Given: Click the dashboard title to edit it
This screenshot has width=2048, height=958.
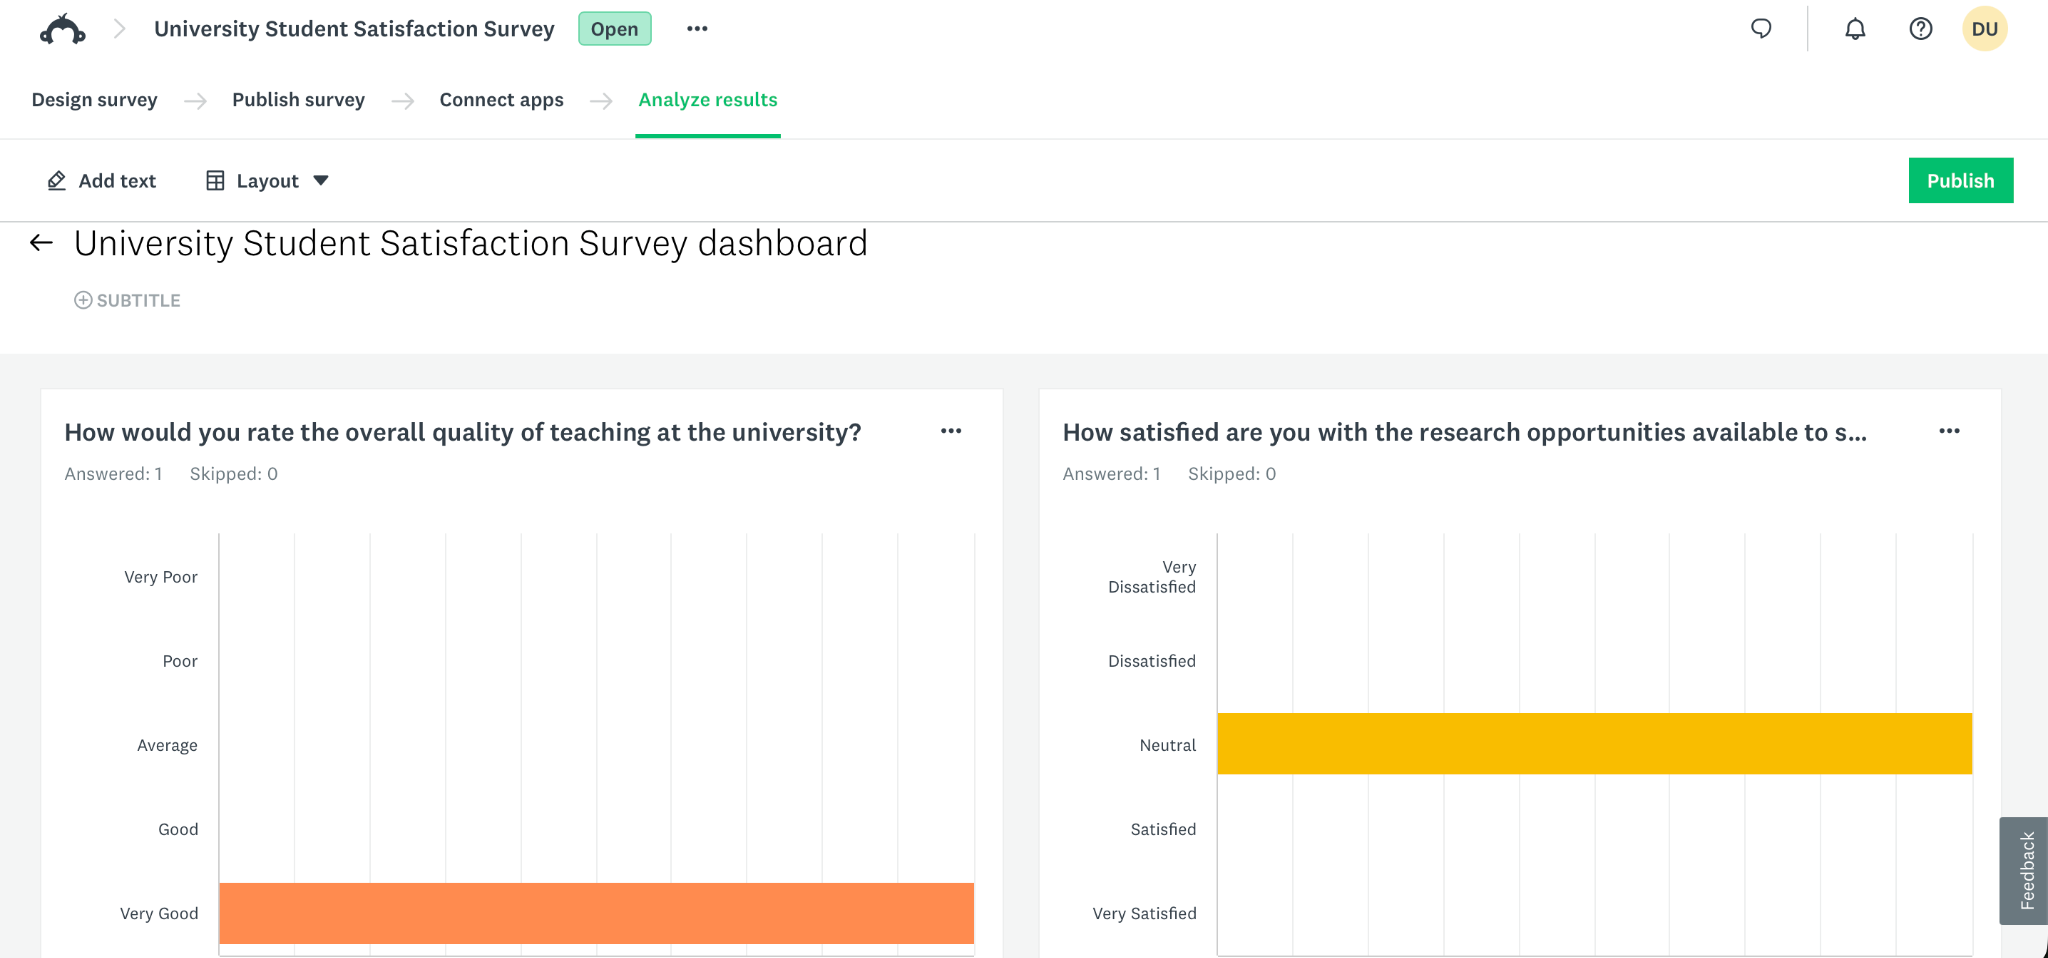Looking at the screenshot, I should pyautogui.click(x=471, y=243).
